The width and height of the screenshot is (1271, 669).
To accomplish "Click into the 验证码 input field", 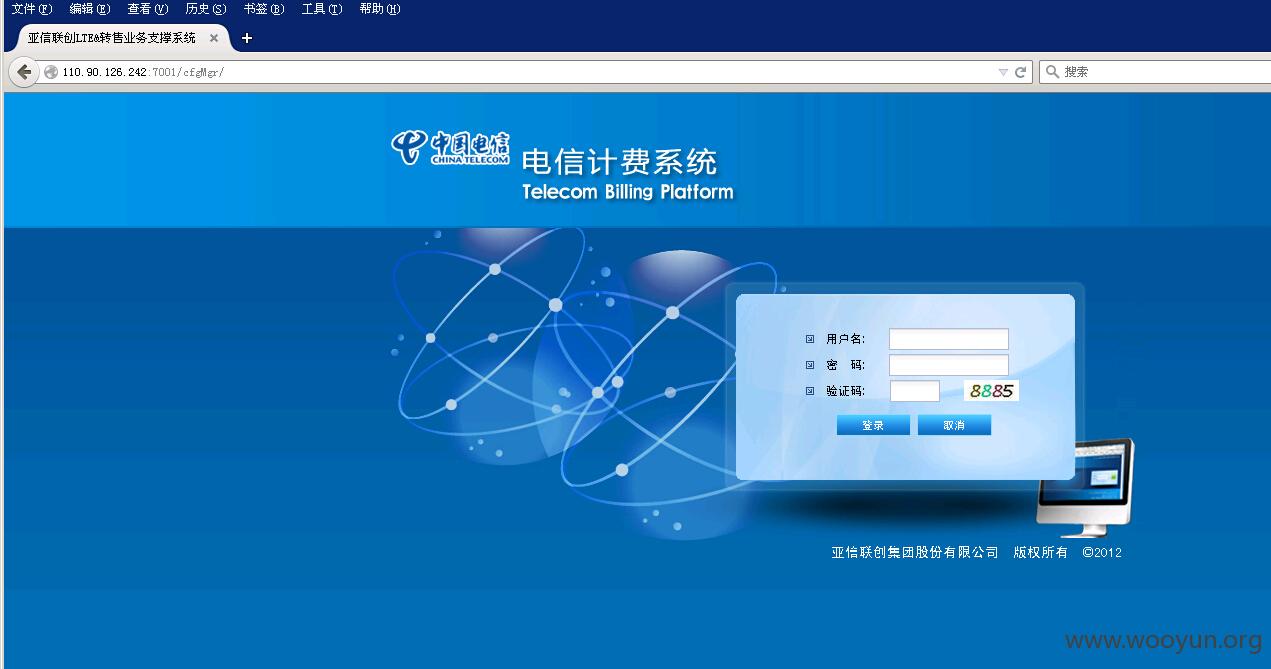I will (x=915, y=391).
